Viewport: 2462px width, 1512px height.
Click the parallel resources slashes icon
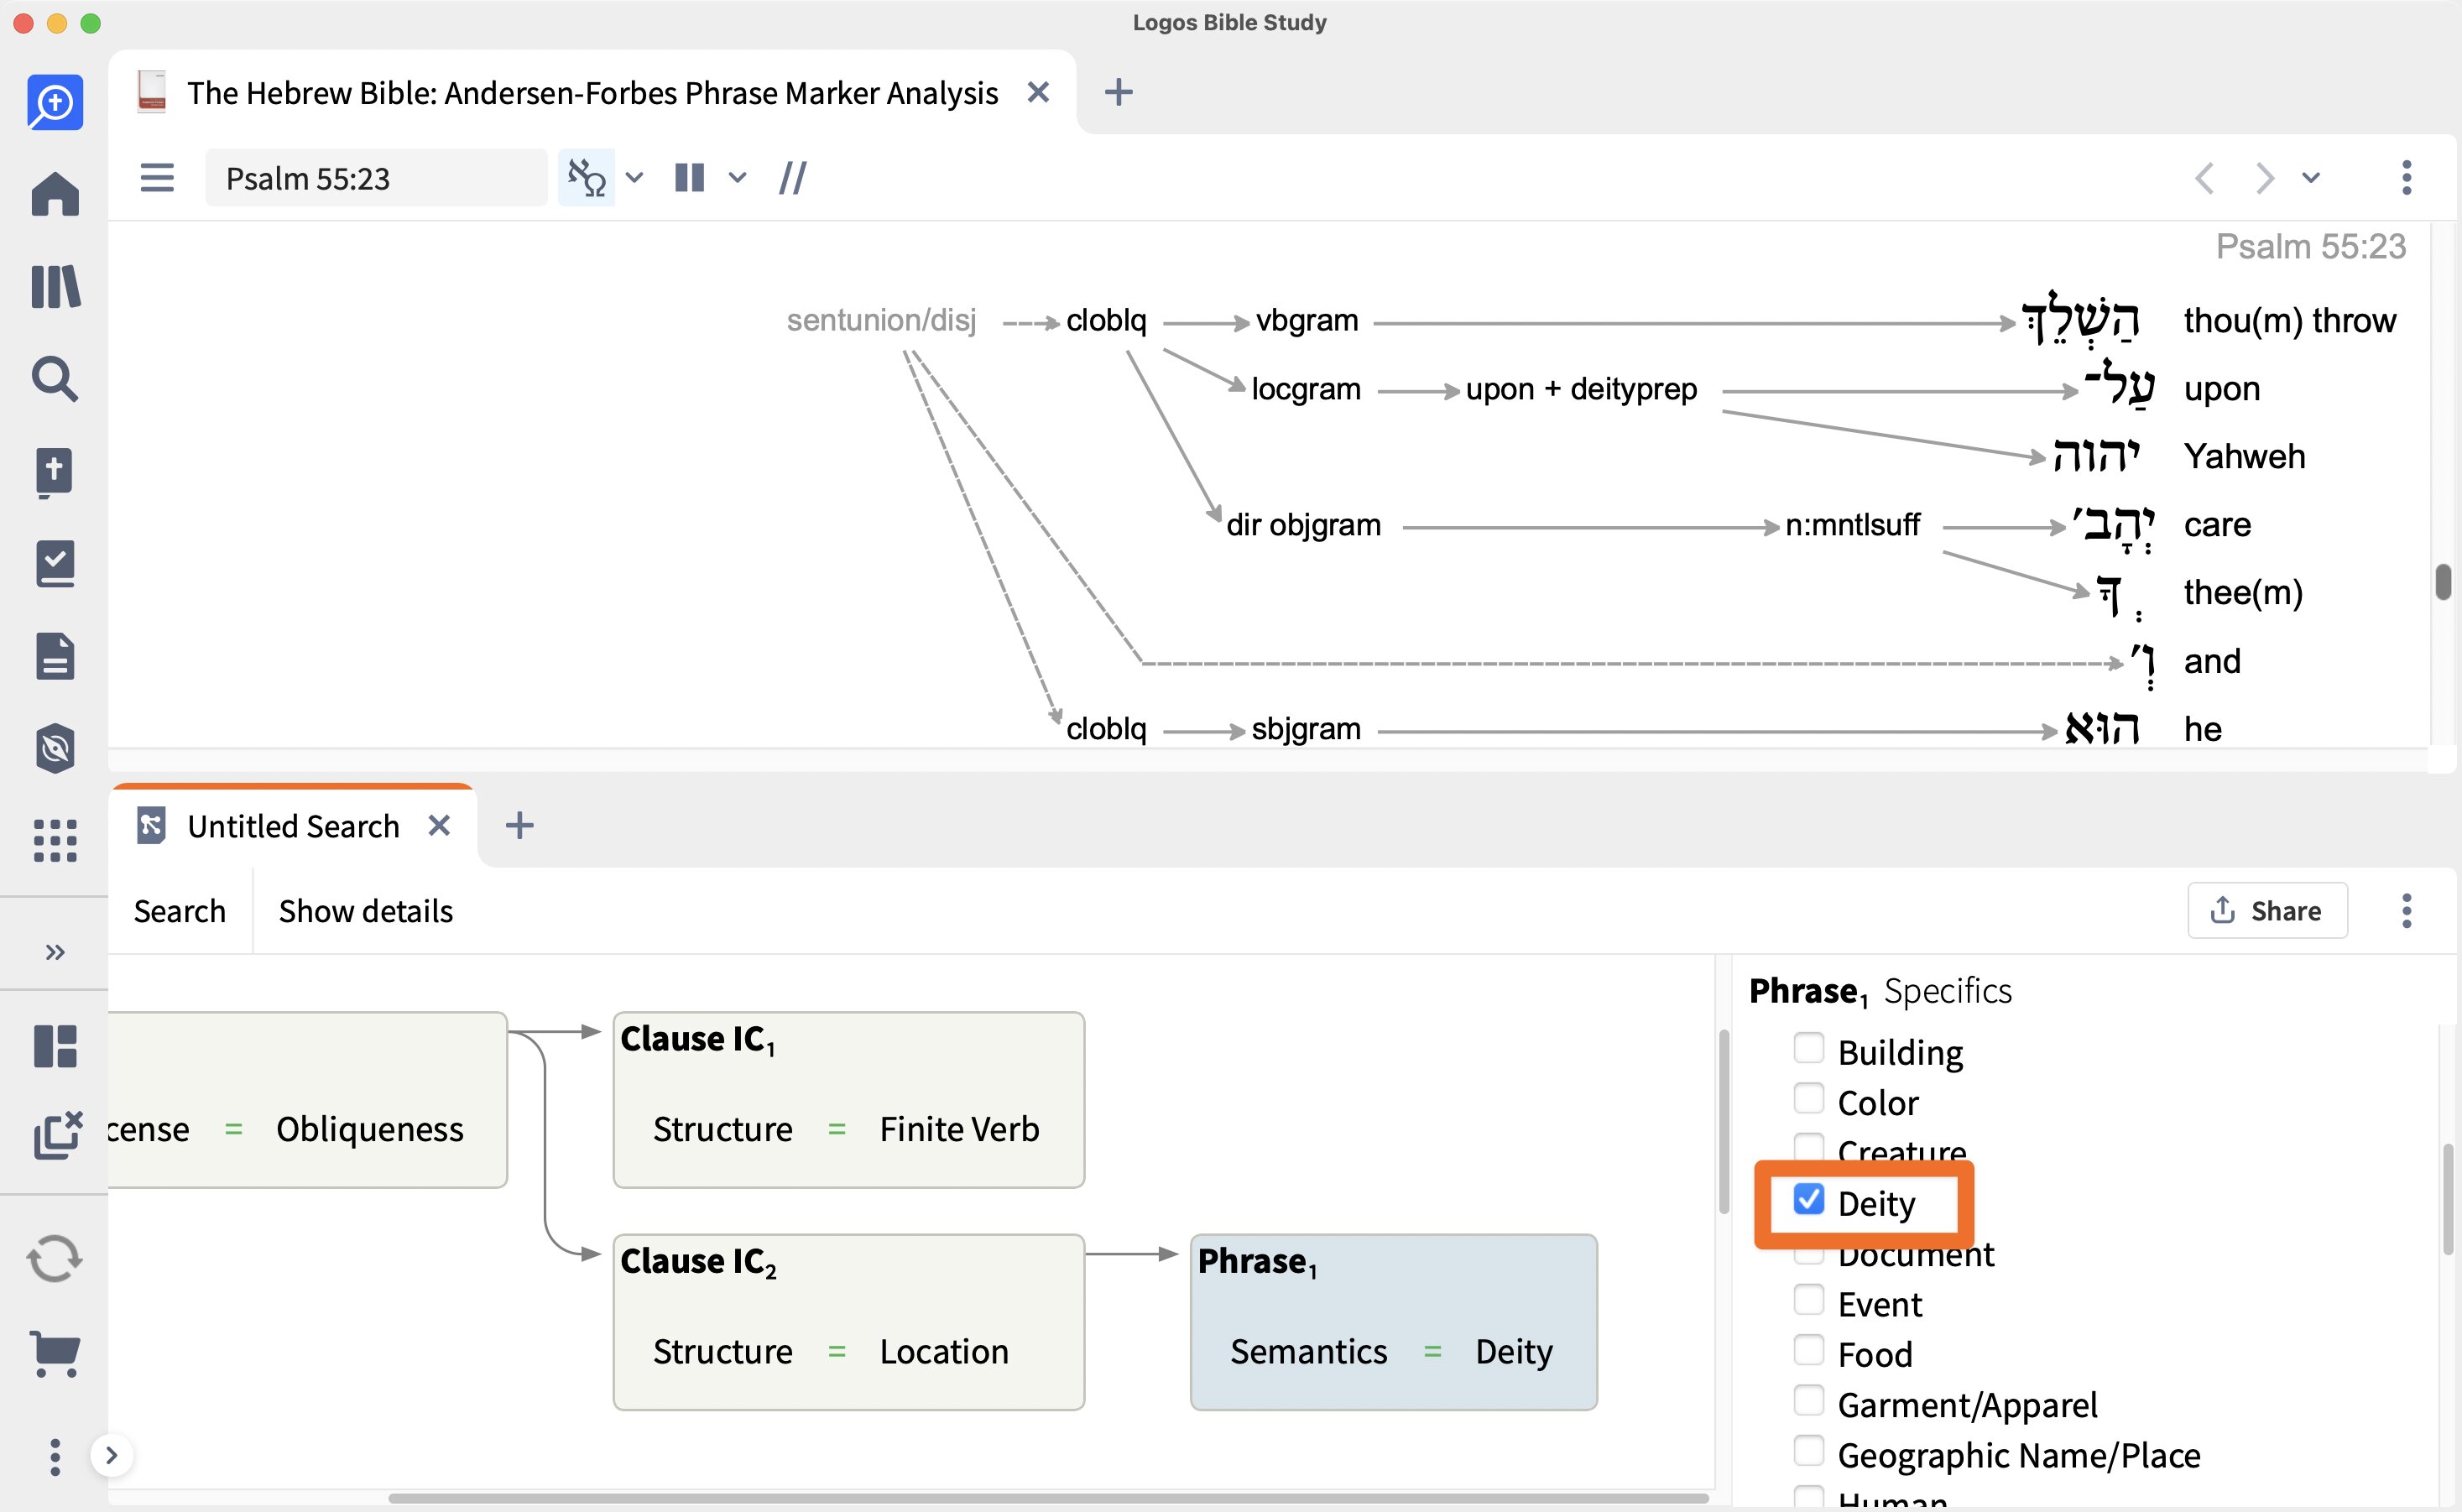[792, 178]
